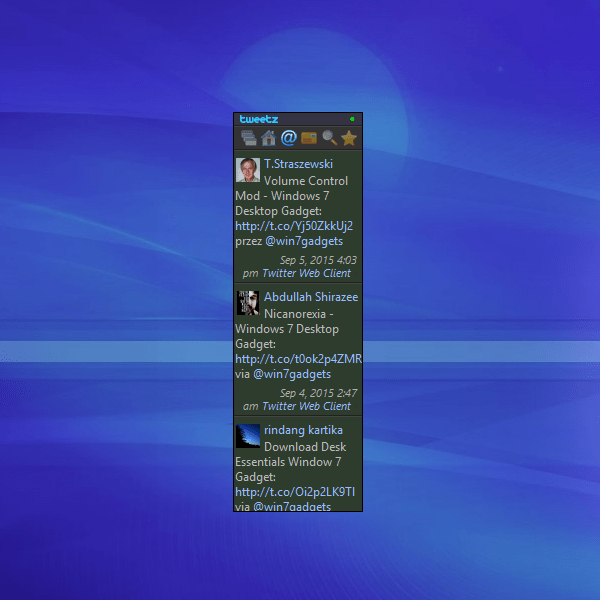Screen dimensions: 600x600
Task: Click the green status indicator dot
Action: pos(352,119)
